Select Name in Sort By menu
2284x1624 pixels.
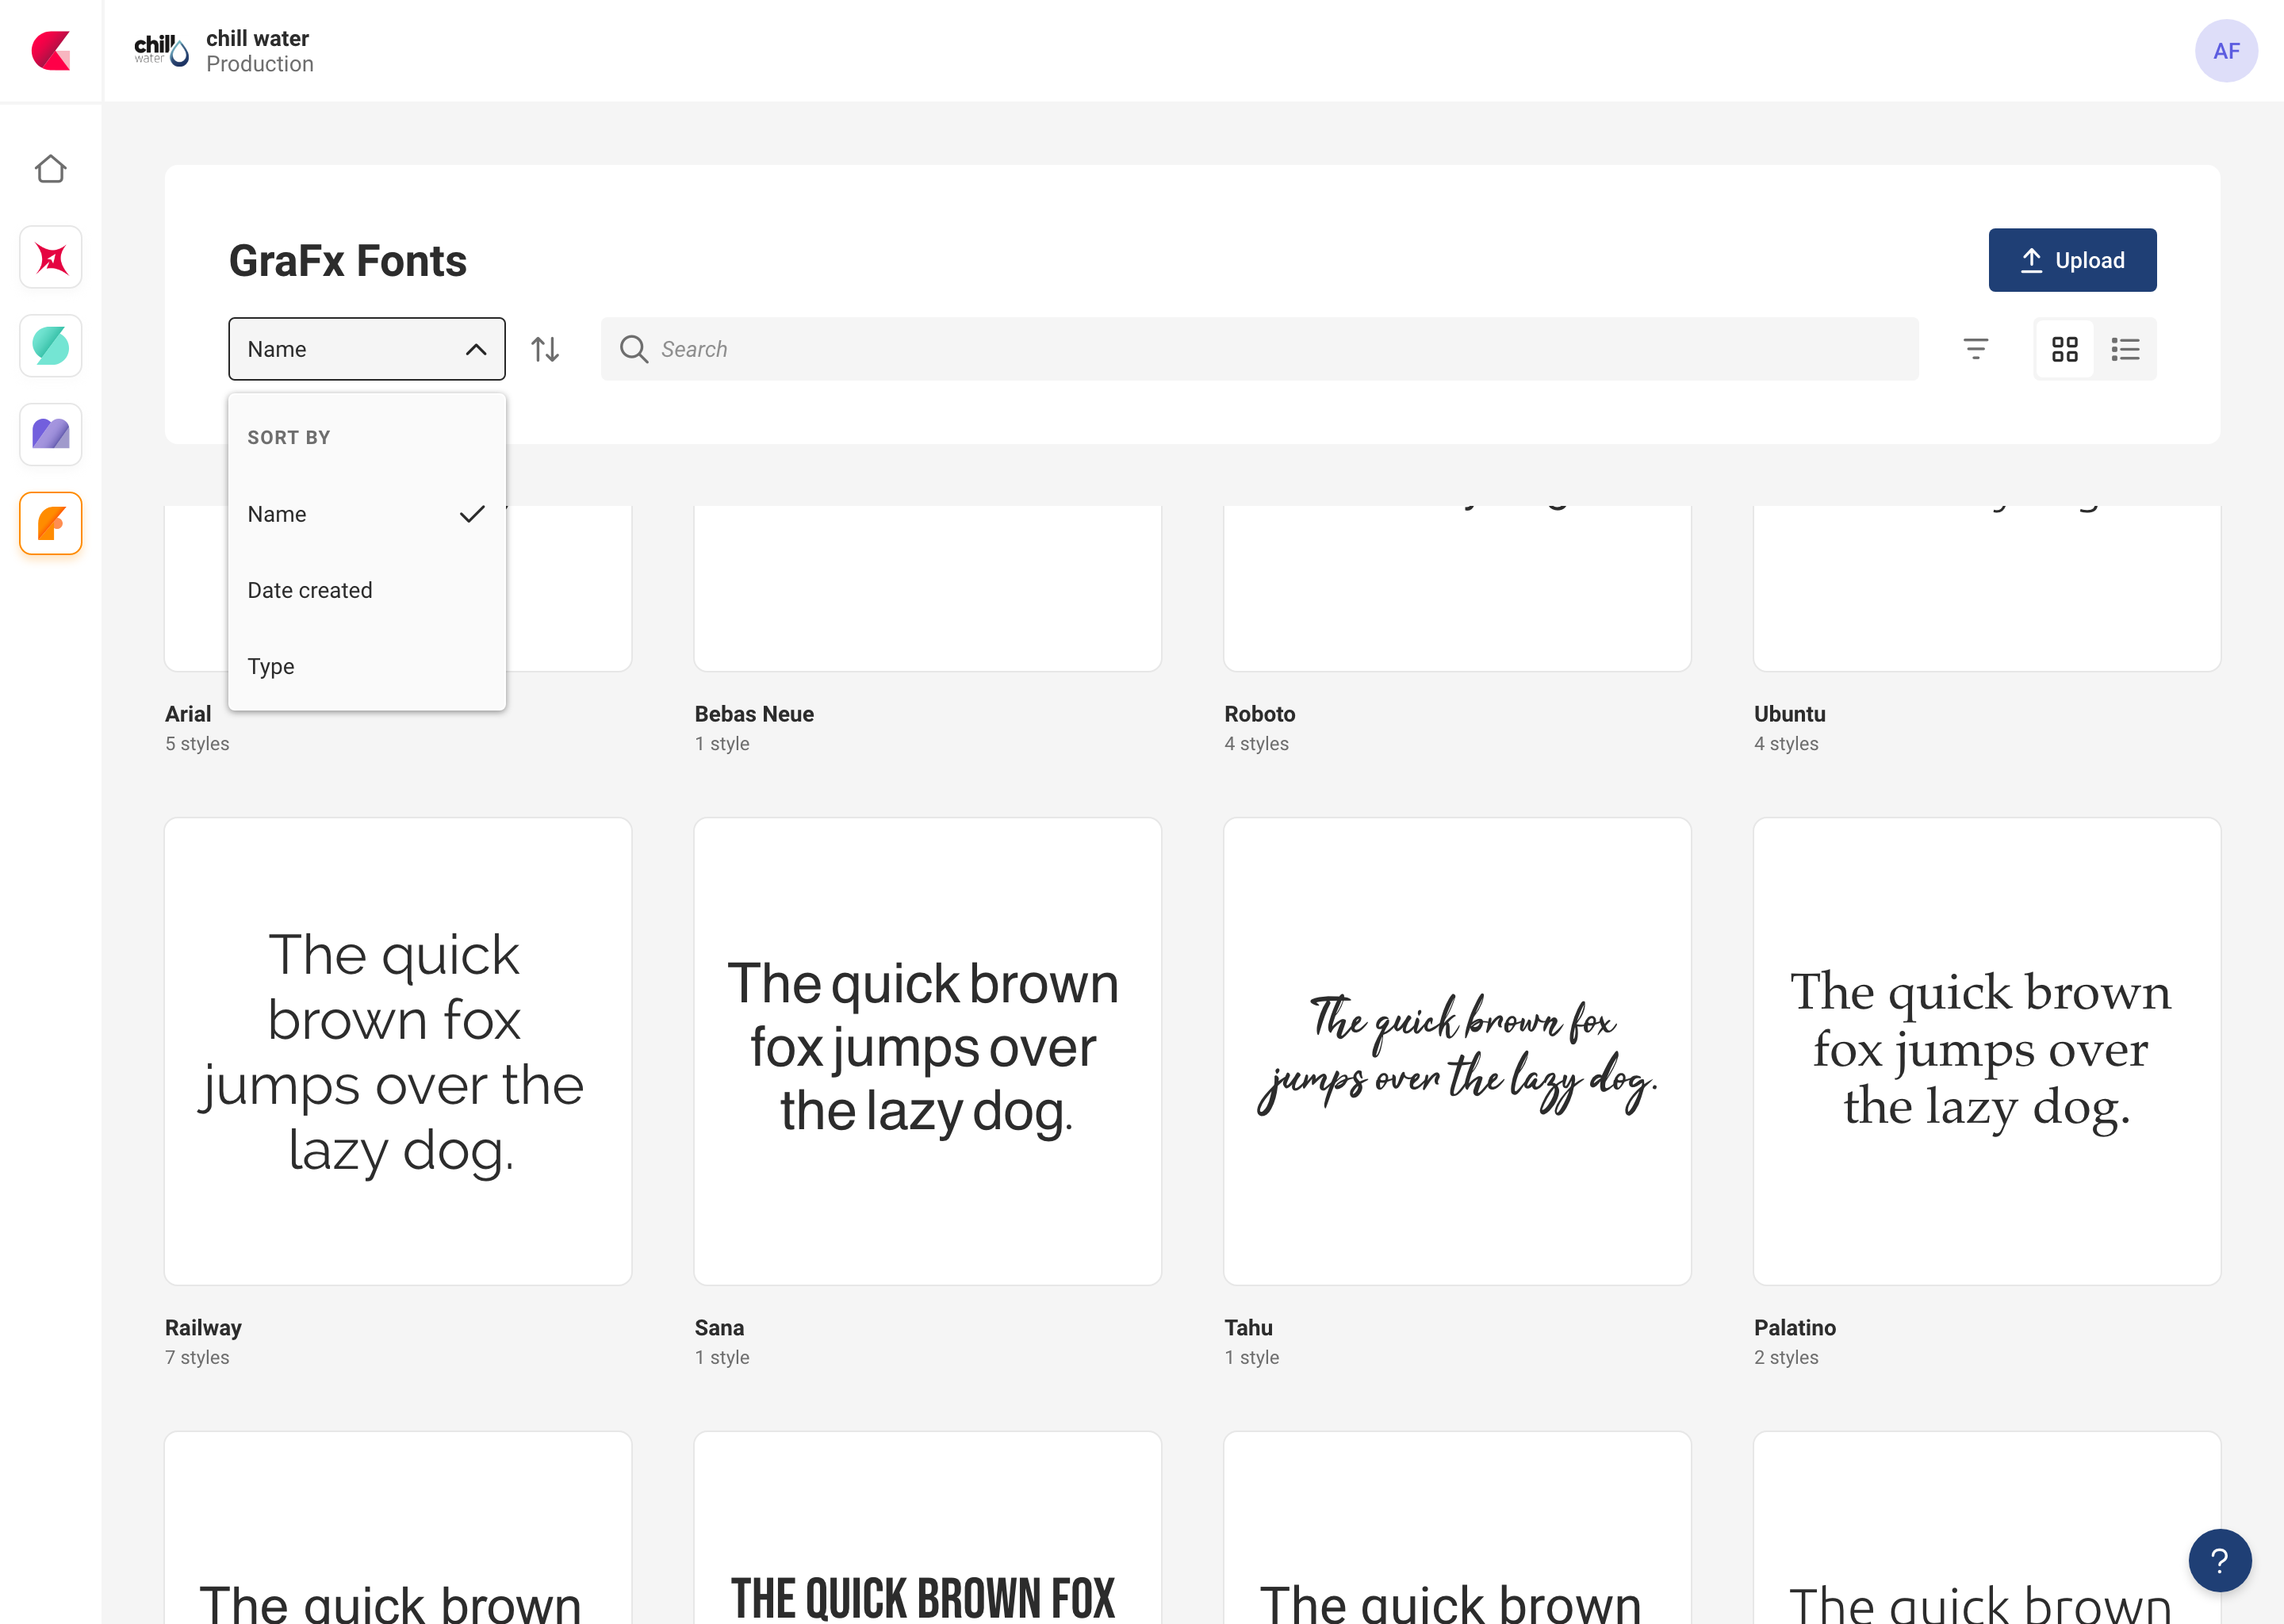[x=367, y=514]
